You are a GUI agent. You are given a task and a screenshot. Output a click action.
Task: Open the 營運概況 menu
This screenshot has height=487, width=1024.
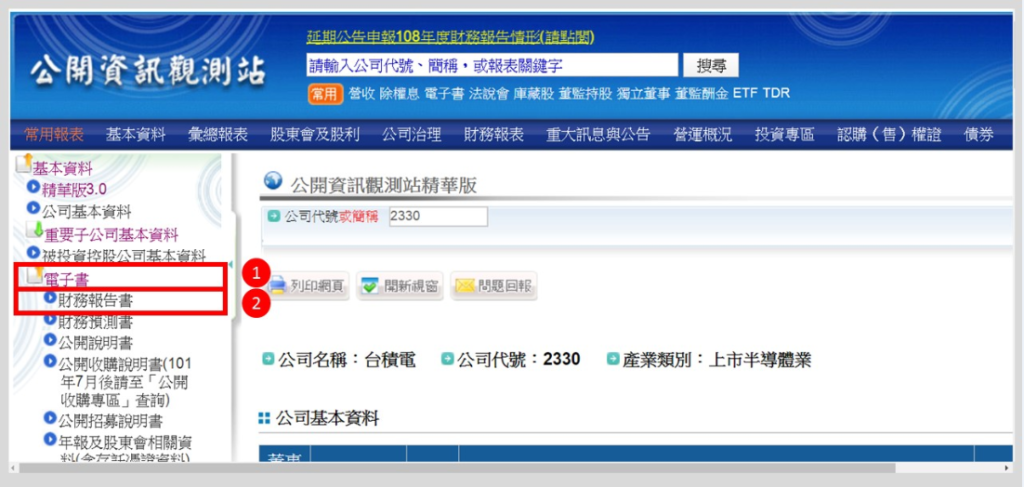pyautogui.click(x=703, y=135)
